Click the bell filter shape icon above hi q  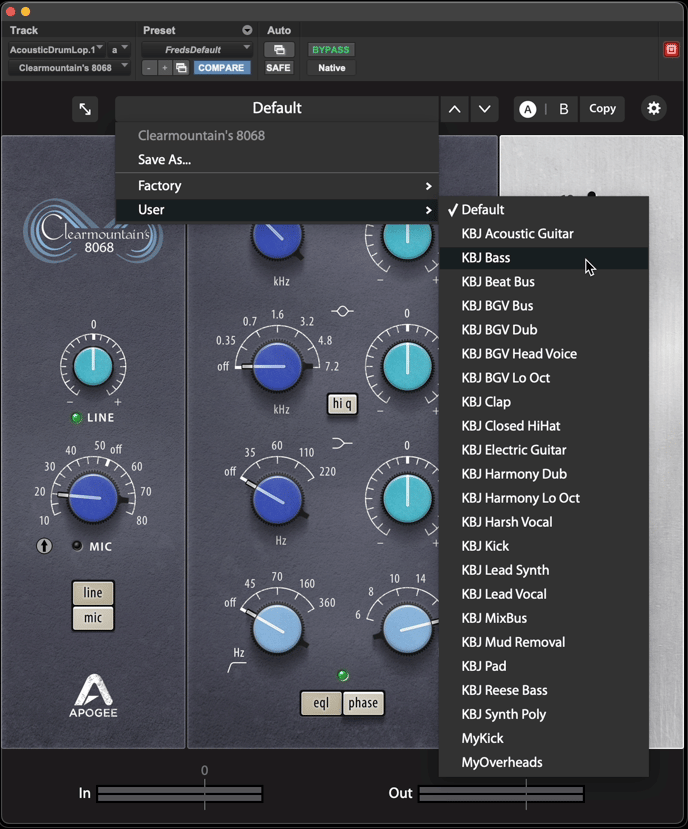tap(342, 311)
